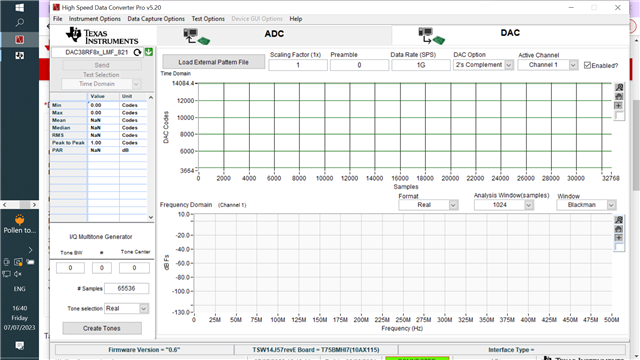Click the # Samples input field
The image size is (640, 360).
[x=127, y=288]
